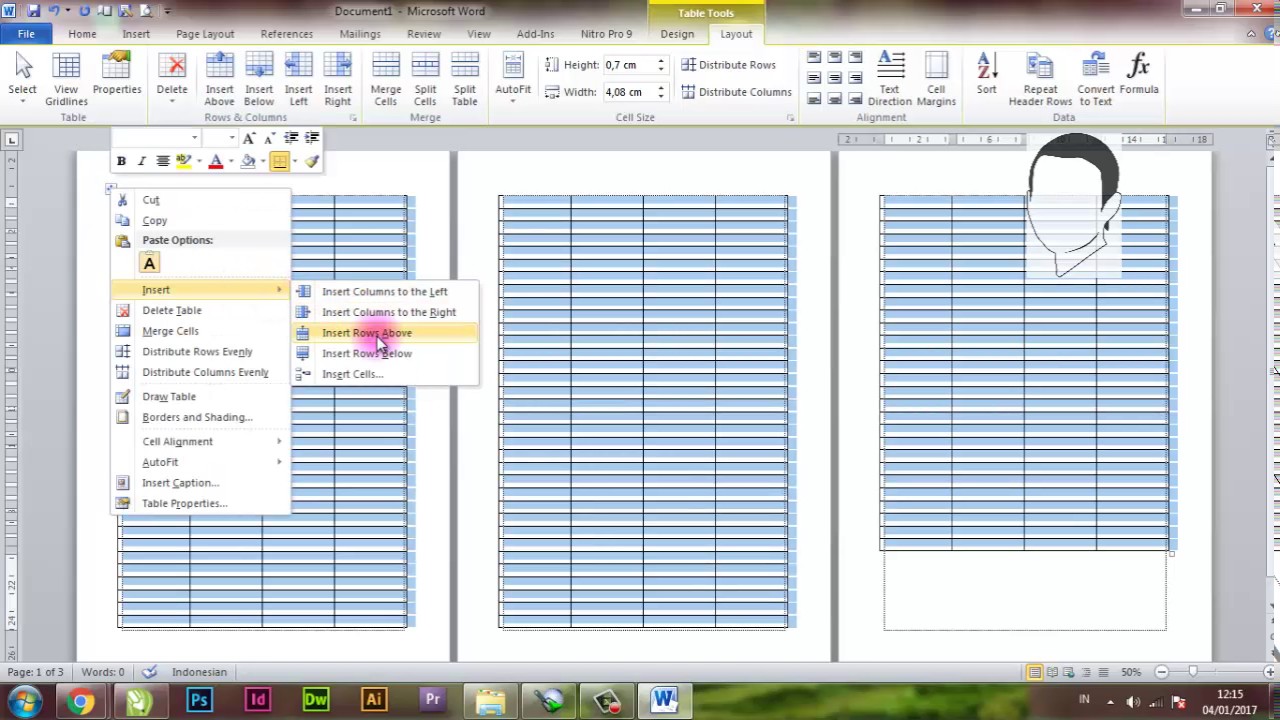Toggle Italic in the mini toolbar
Image resolution: width=1280 pixels, height=720 pixels.
[x=141, y=161]
